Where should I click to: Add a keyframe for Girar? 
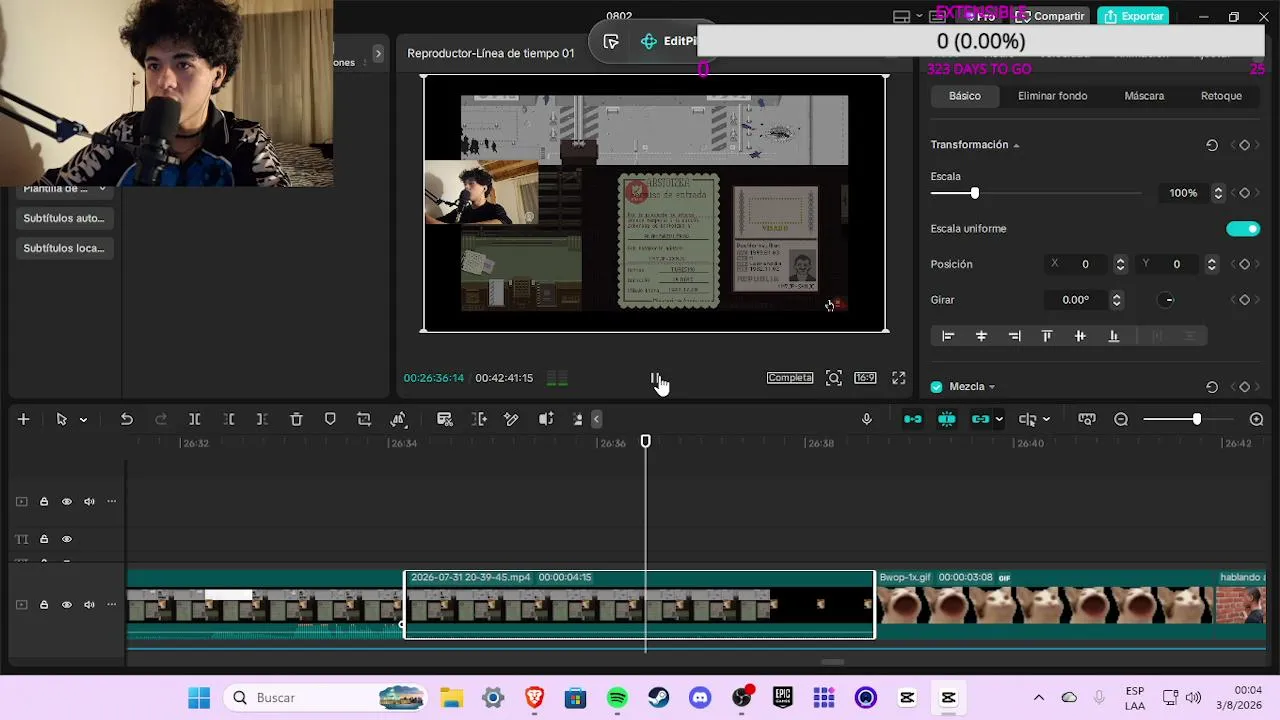pos(1245,300)
